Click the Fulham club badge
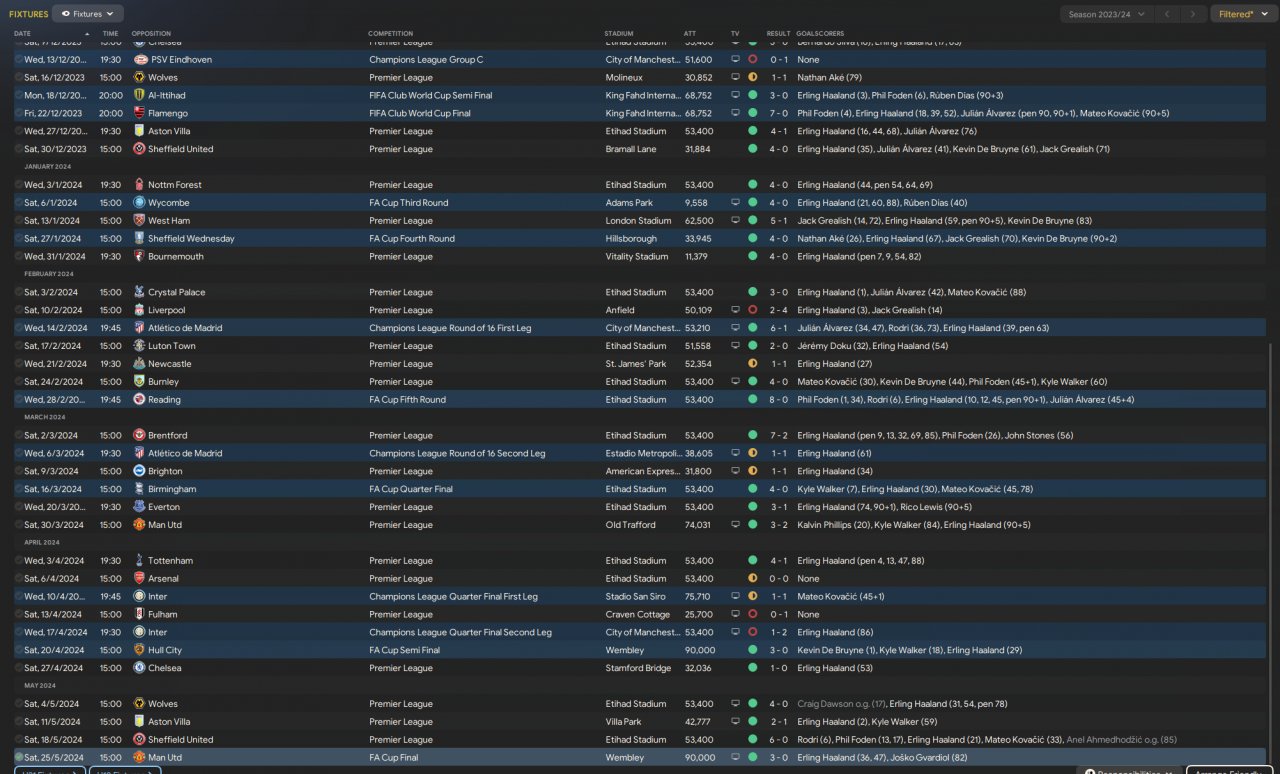The height and width of the screenshot is (774, 1280). tap(140, 615)
